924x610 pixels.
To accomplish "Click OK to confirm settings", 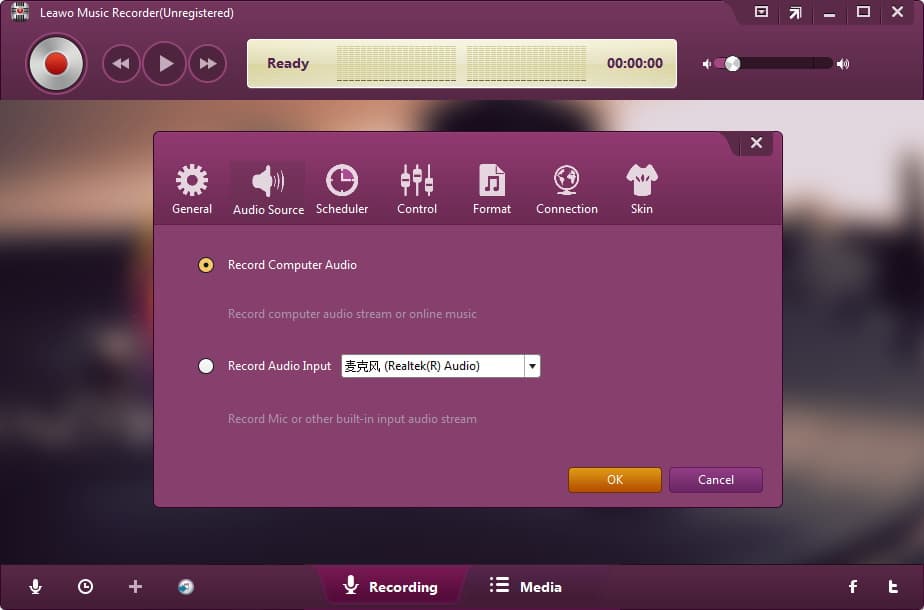I will (615, 480).
